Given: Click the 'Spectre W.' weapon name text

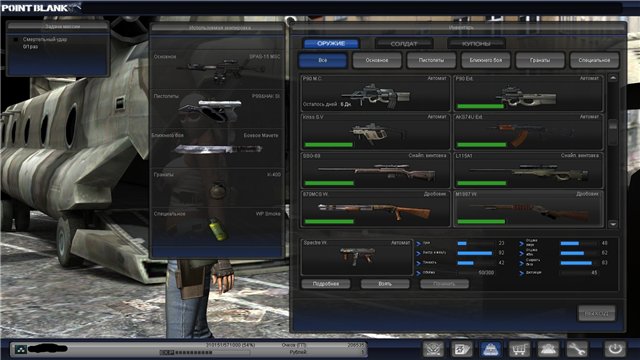Looking at the screenshot, I should tap(315, 243).
